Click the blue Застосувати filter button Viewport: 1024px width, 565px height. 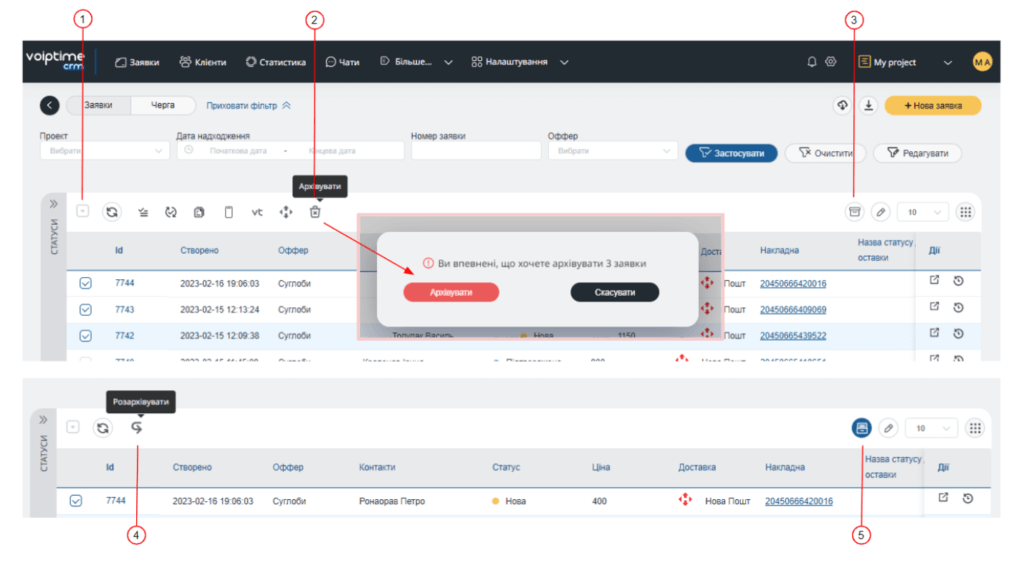click(731, 153)
